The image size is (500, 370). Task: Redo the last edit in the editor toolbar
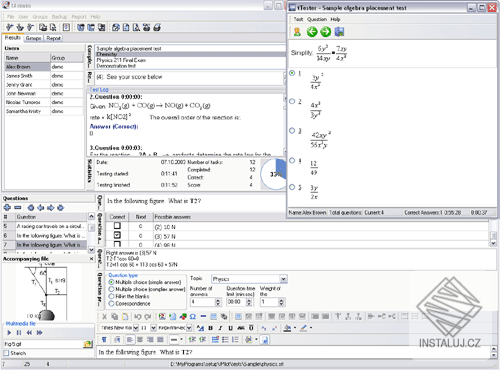pos(148,317)
